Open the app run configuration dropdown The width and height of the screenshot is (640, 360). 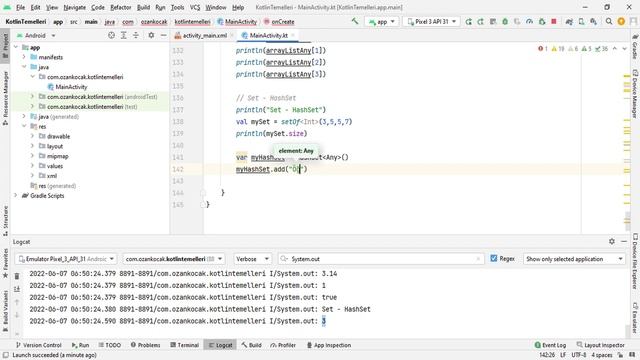382,22
